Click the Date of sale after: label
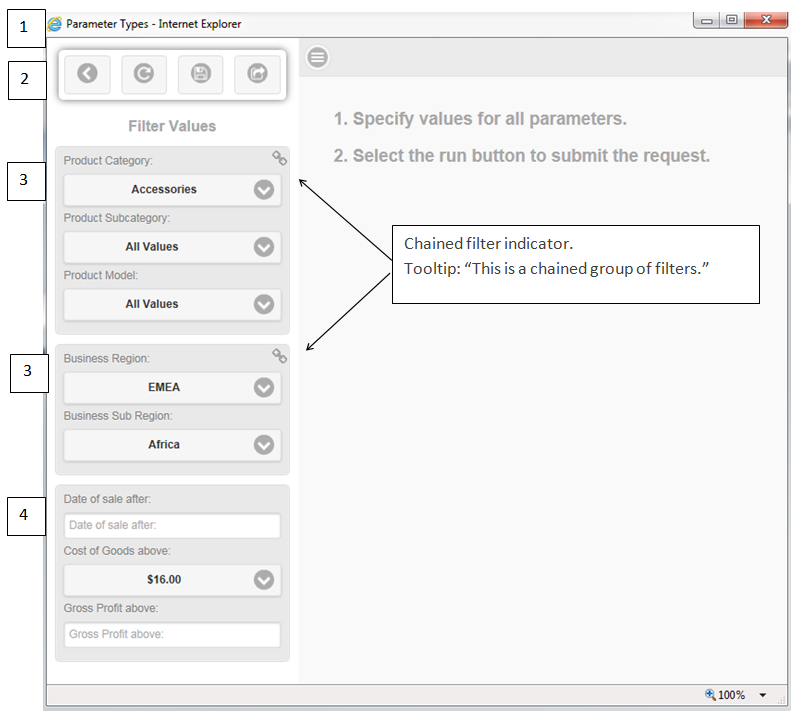 (x=107, y=499)
